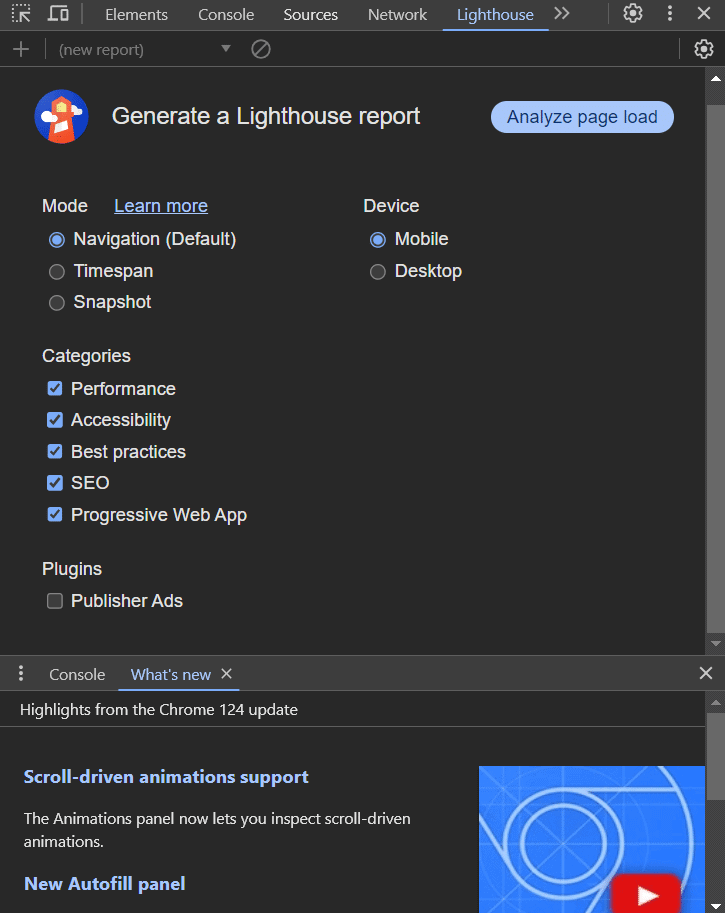
Task: Open the (new report) dropdown
Action: pos(145,49)
